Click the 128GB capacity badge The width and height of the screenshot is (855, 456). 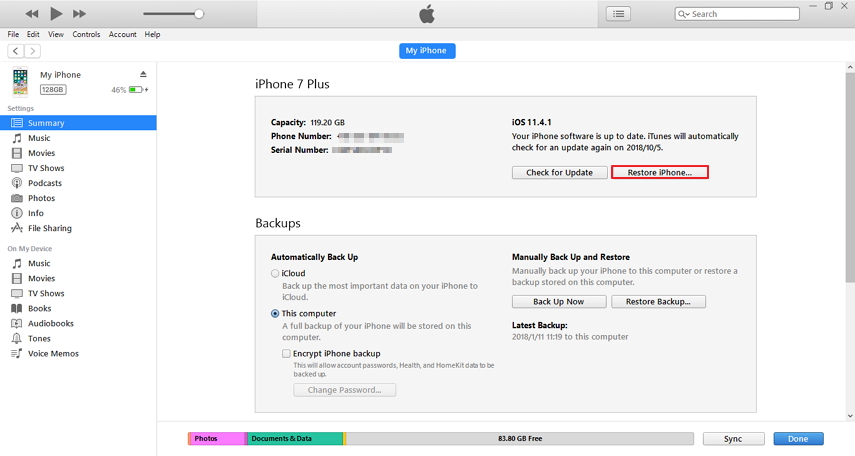[x=53, y=89]
